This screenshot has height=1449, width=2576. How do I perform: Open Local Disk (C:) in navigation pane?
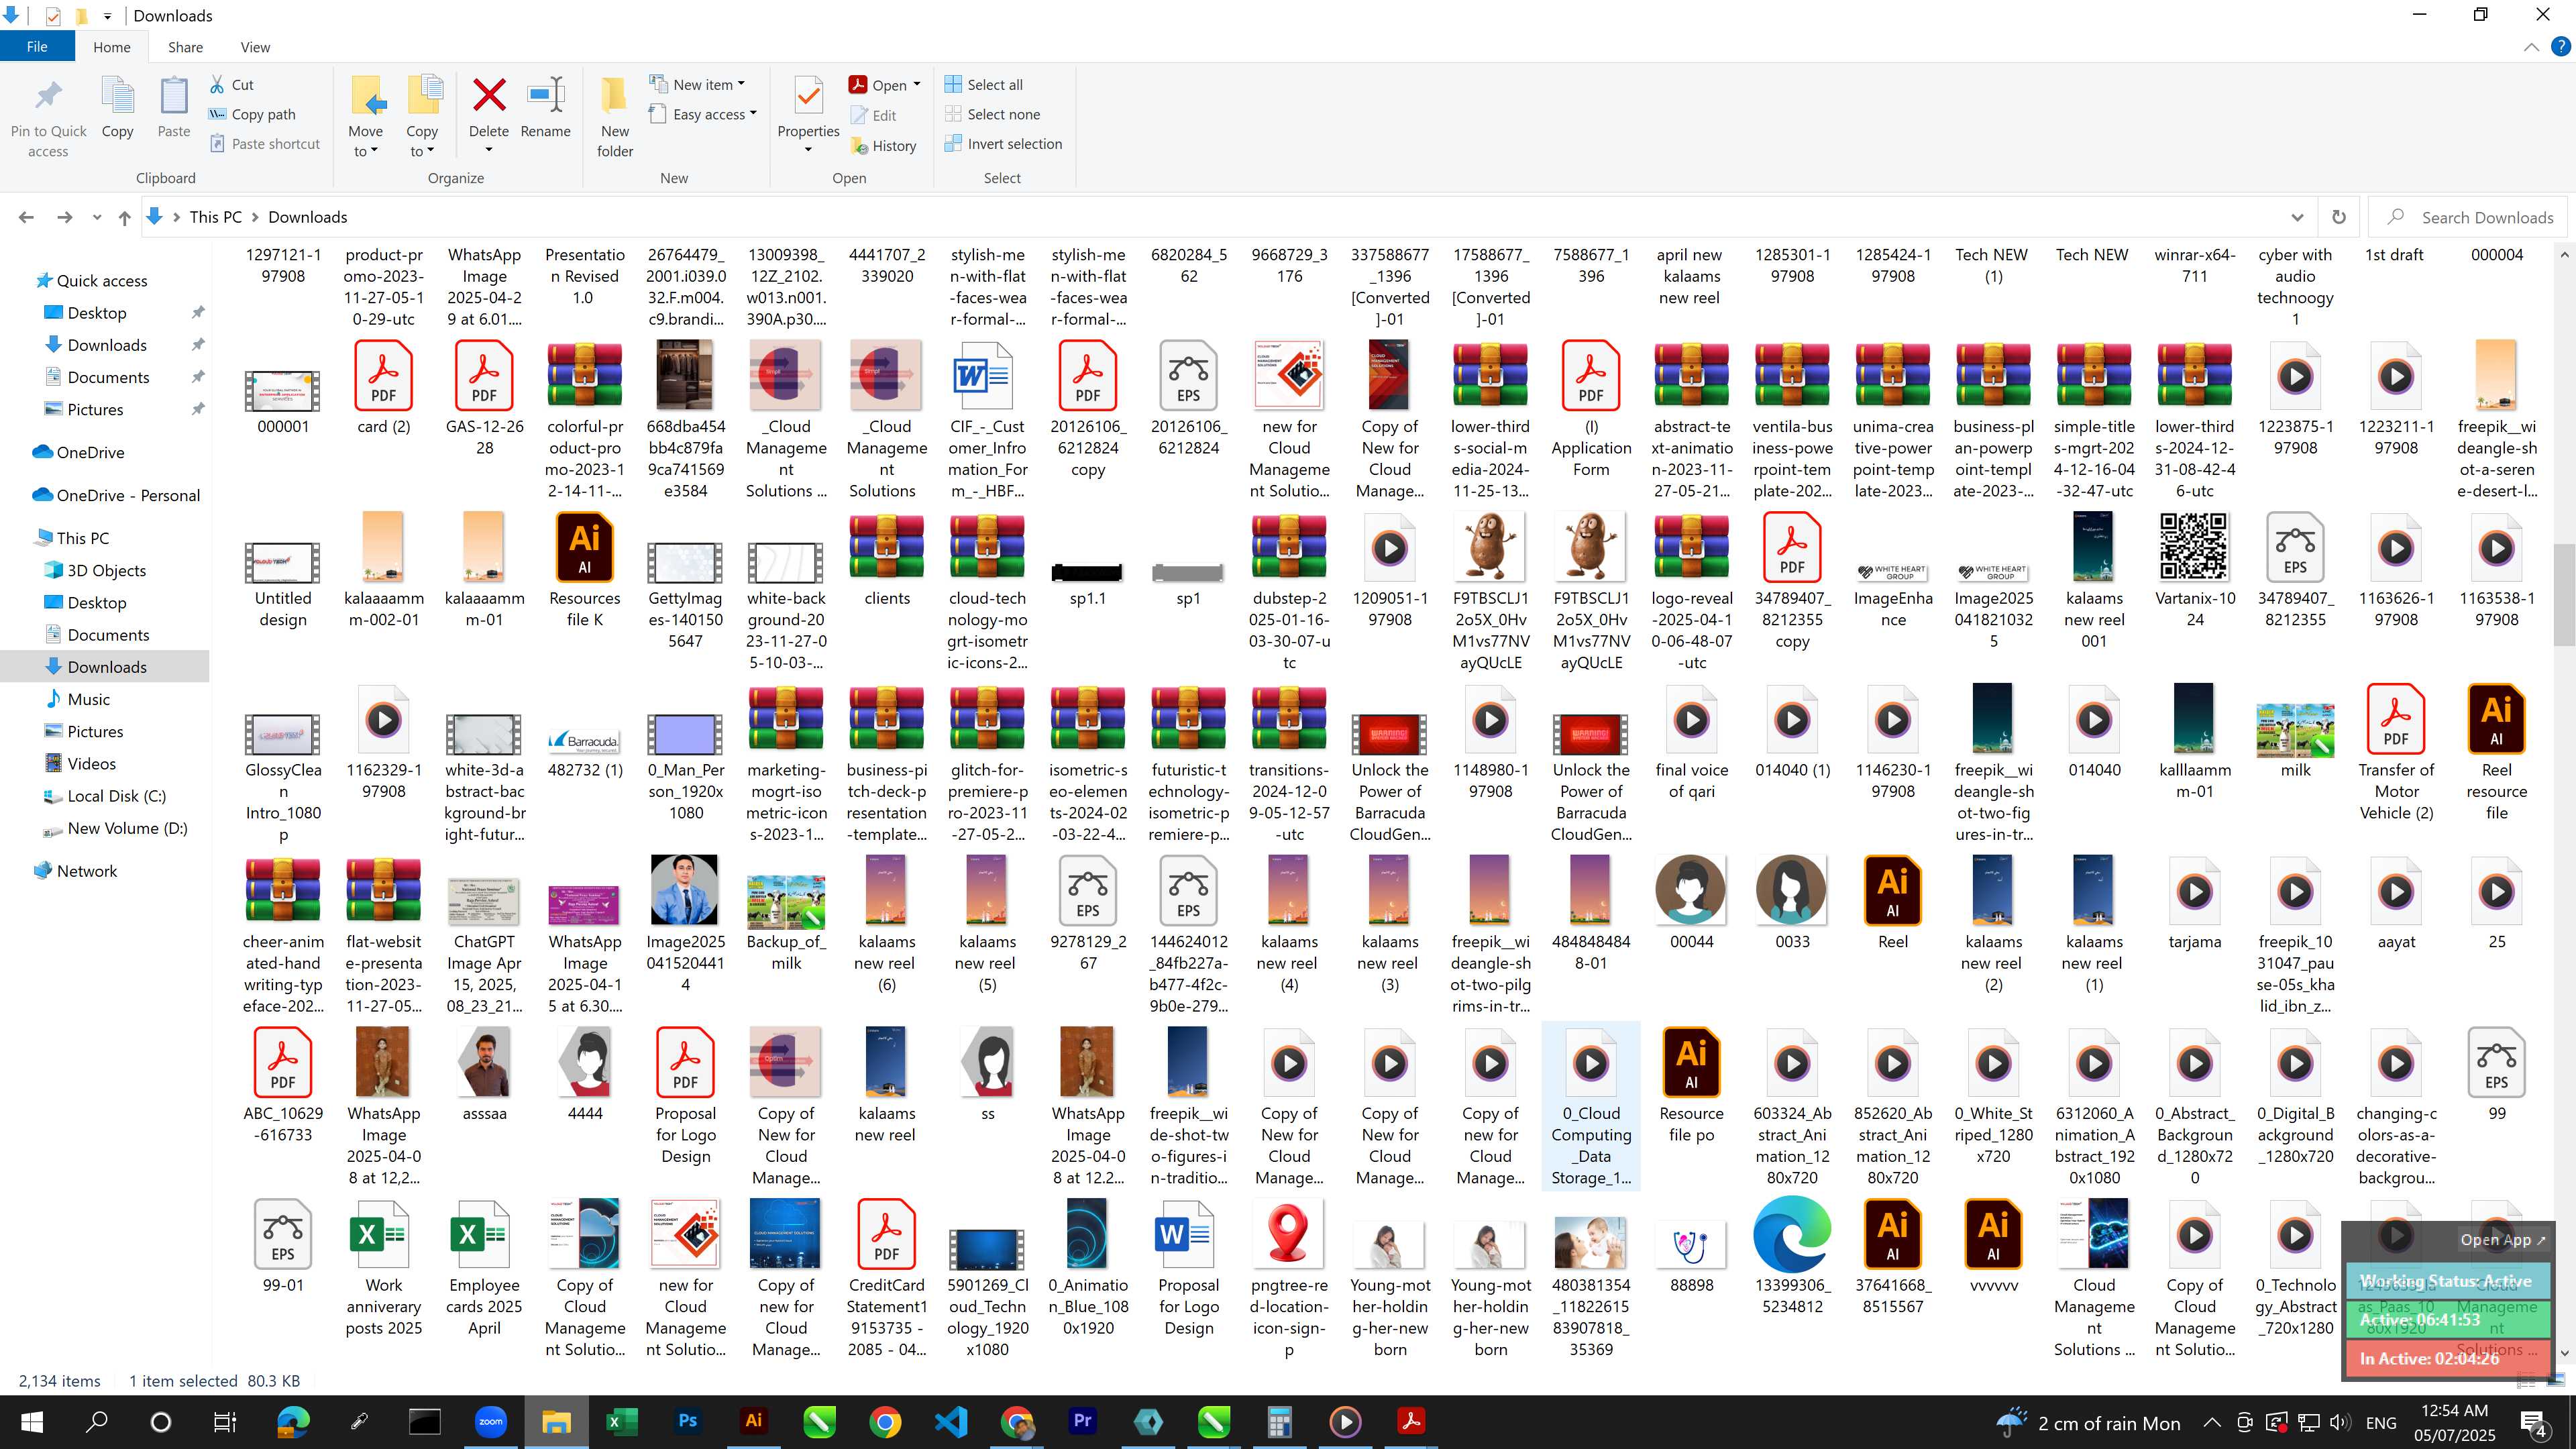(x=116, y=796)
